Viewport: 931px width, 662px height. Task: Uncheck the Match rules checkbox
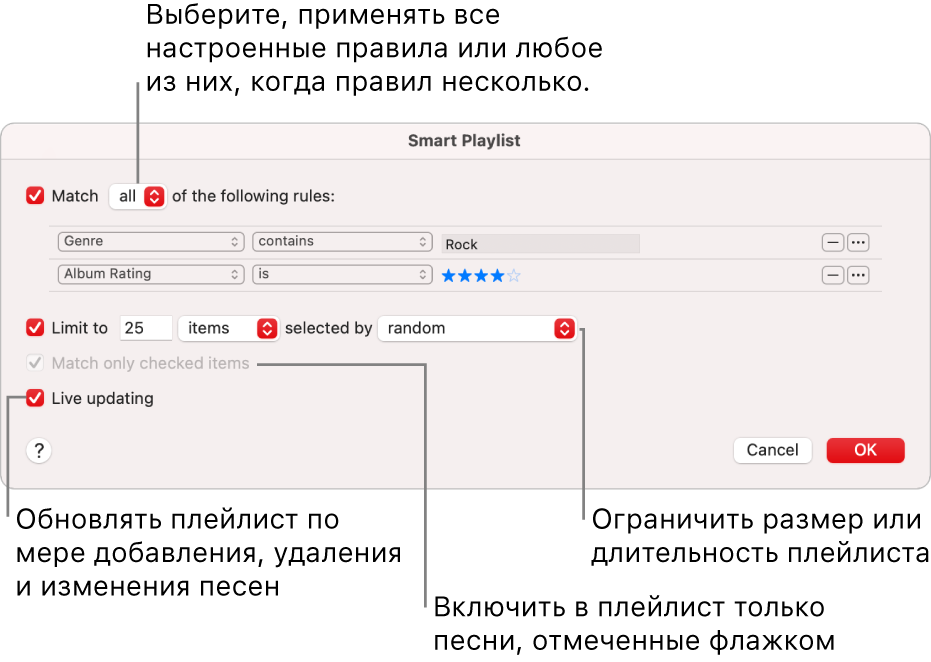click(x=35, y=196)
